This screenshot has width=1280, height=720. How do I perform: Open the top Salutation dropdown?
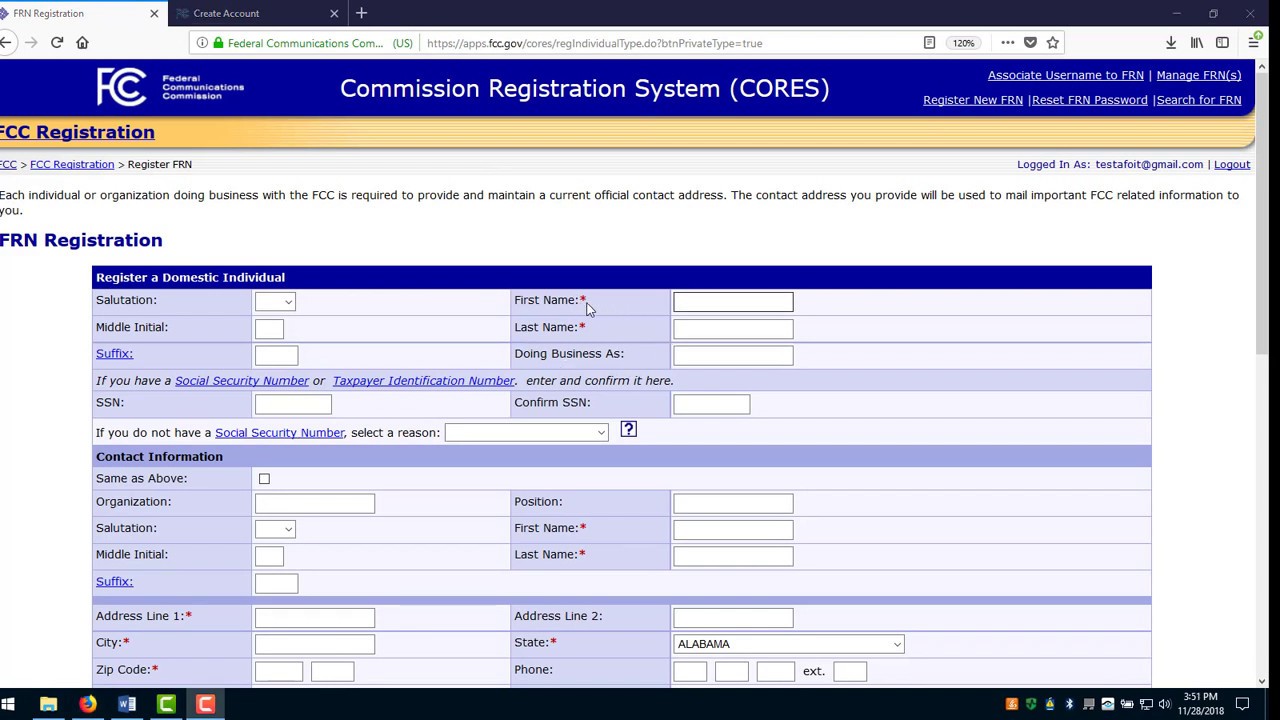click(275, 301)
